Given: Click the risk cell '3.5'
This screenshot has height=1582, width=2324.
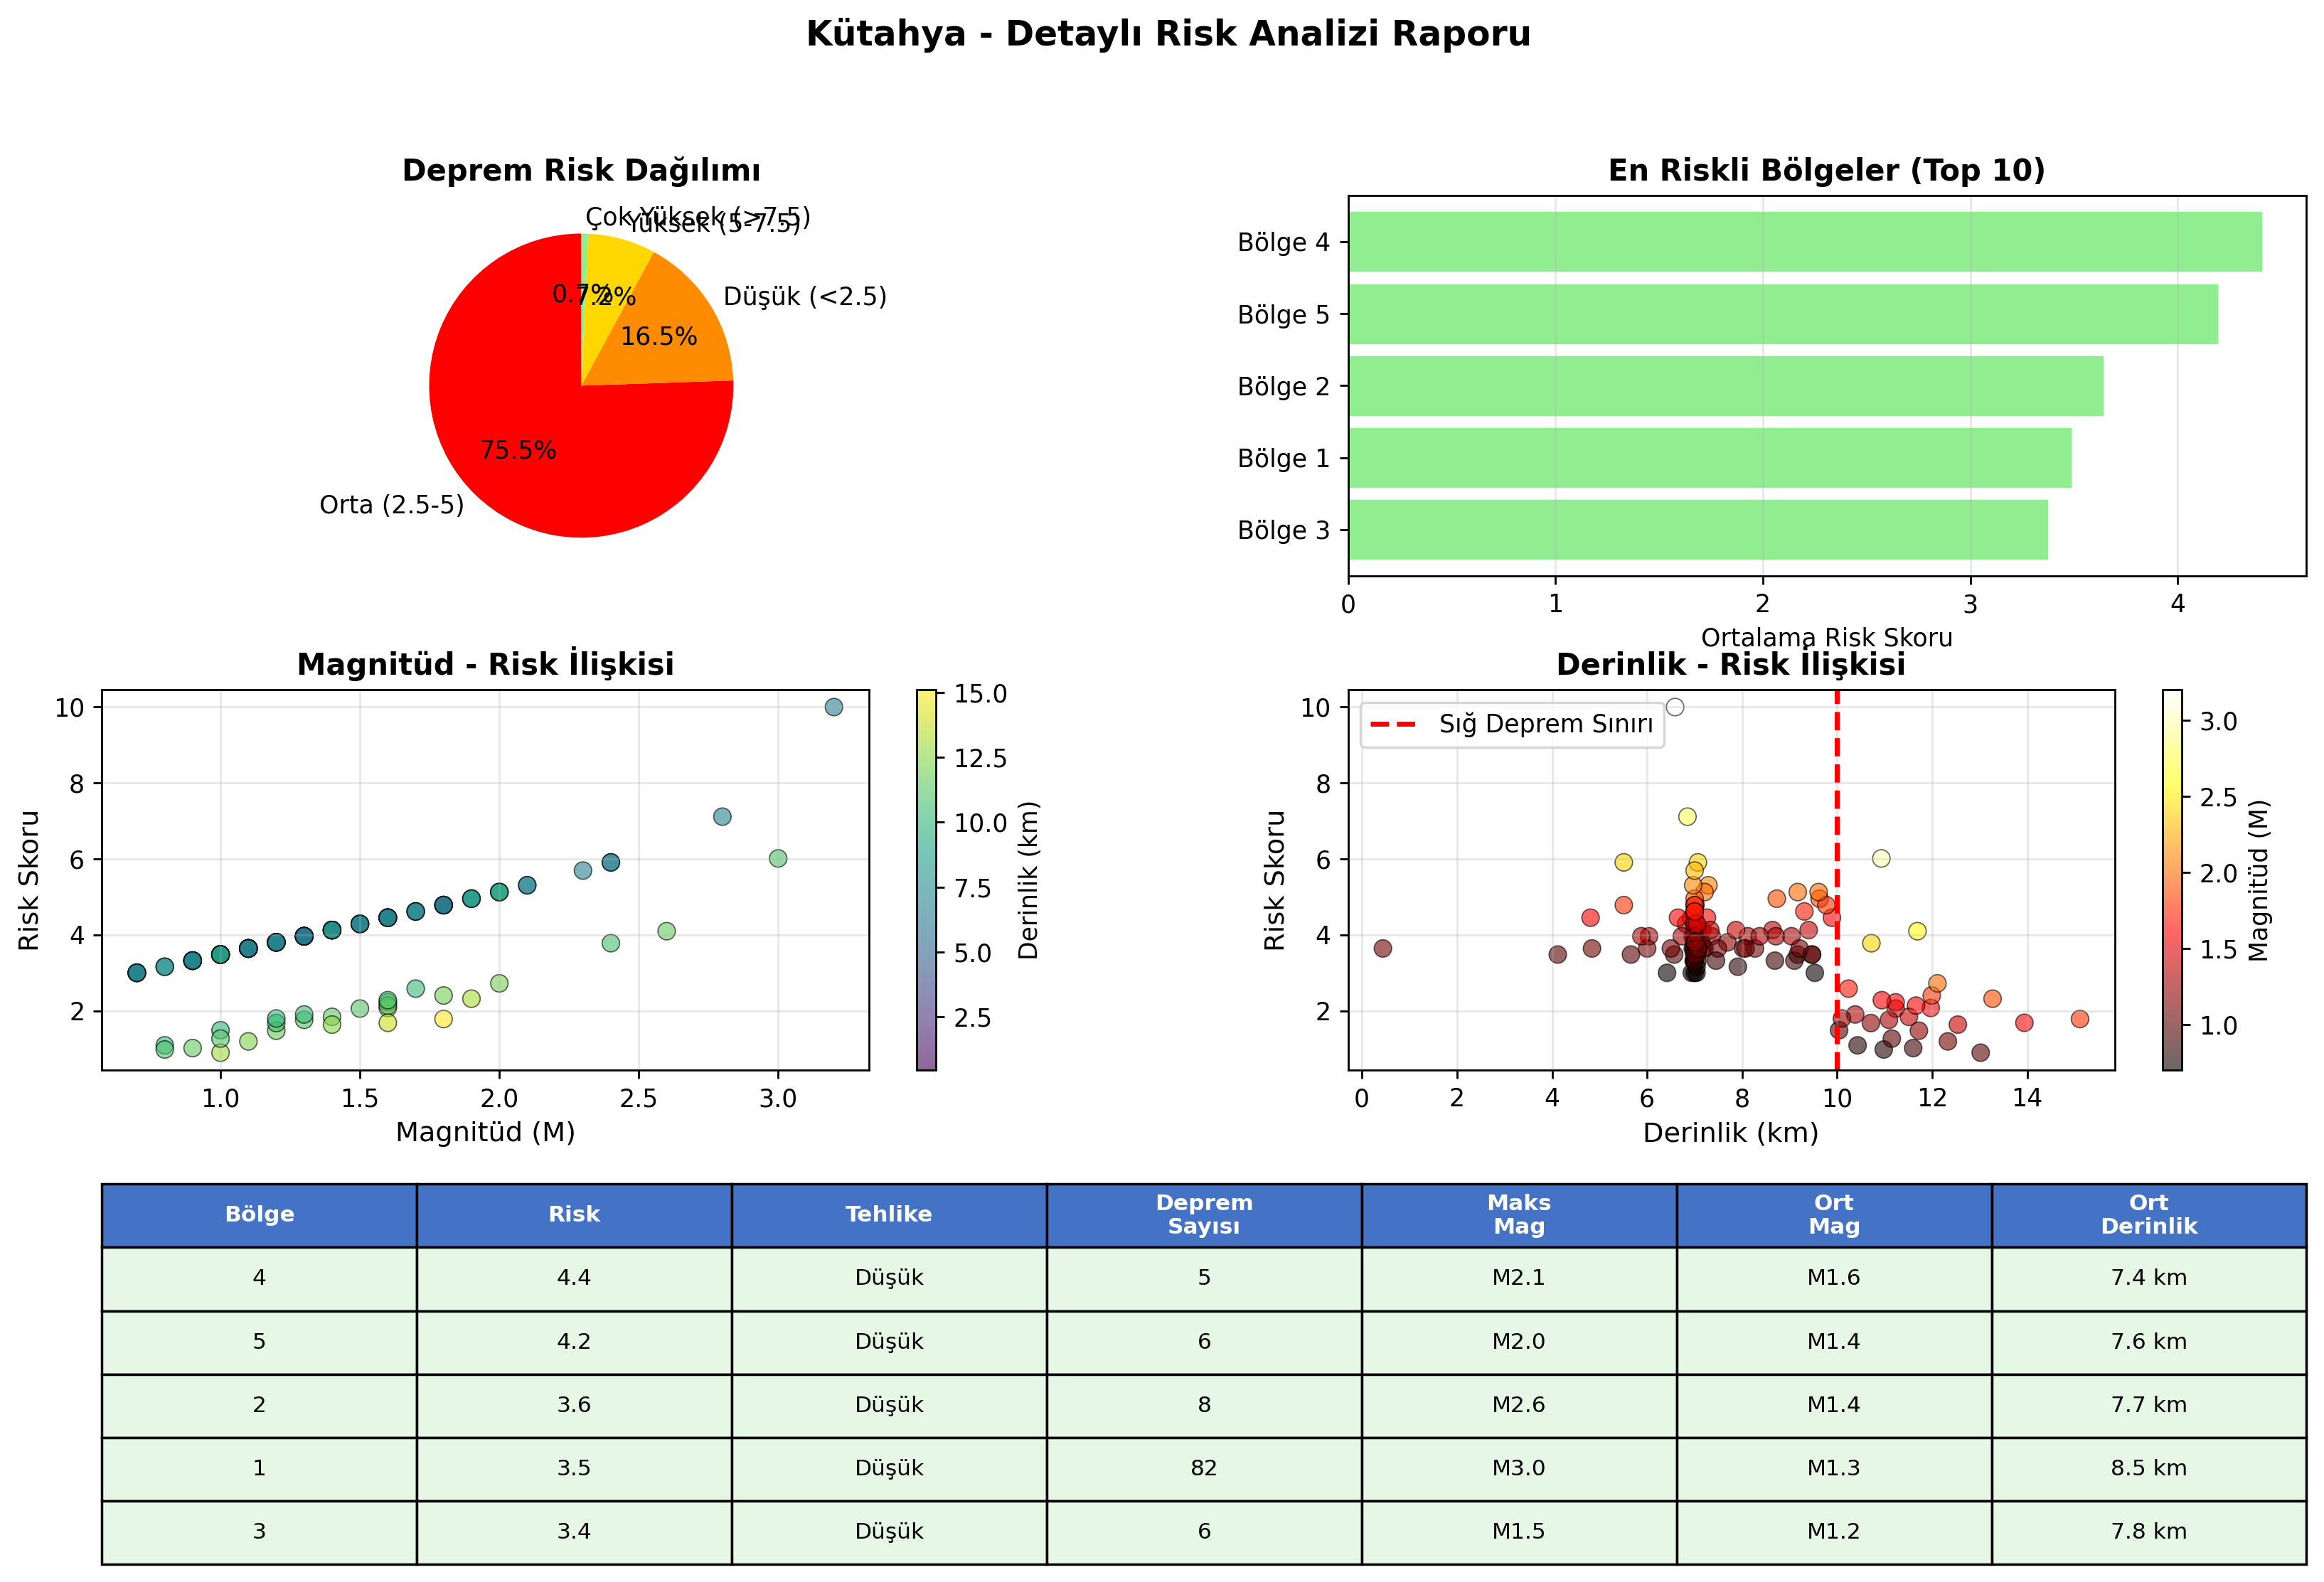Looking at the screenshot, I should click(x=574, y=1468).
